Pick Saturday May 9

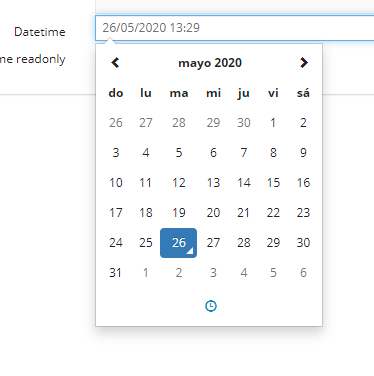click(x=303, y=153)
